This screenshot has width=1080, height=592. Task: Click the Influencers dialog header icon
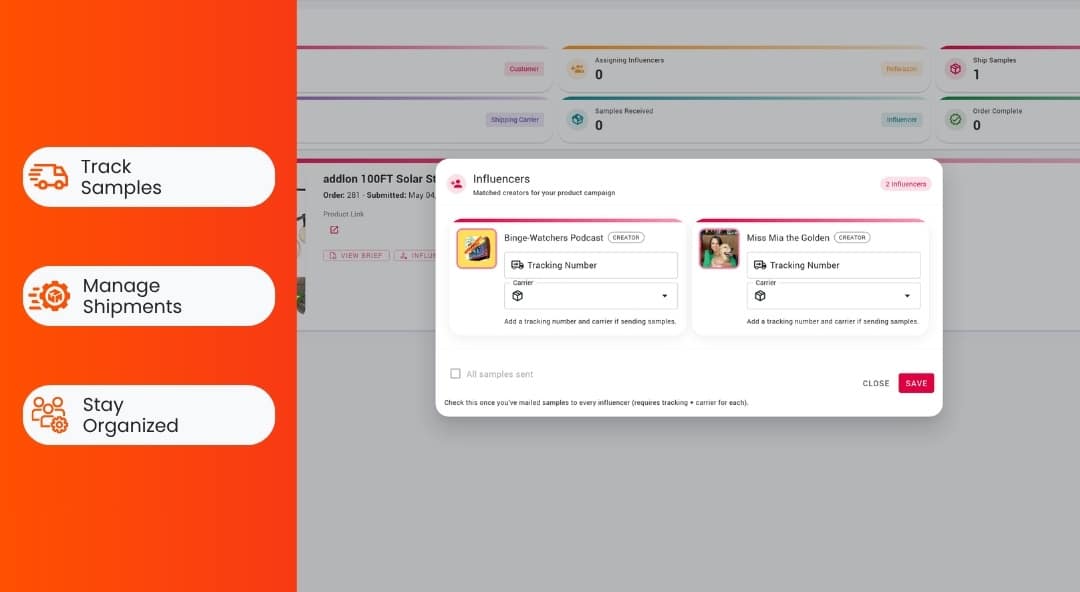(x=456, y=184)
